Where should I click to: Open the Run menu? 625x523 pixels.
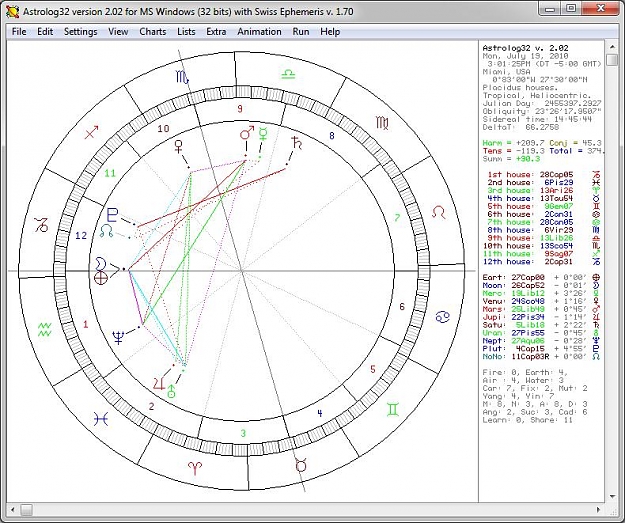(301, 31)
